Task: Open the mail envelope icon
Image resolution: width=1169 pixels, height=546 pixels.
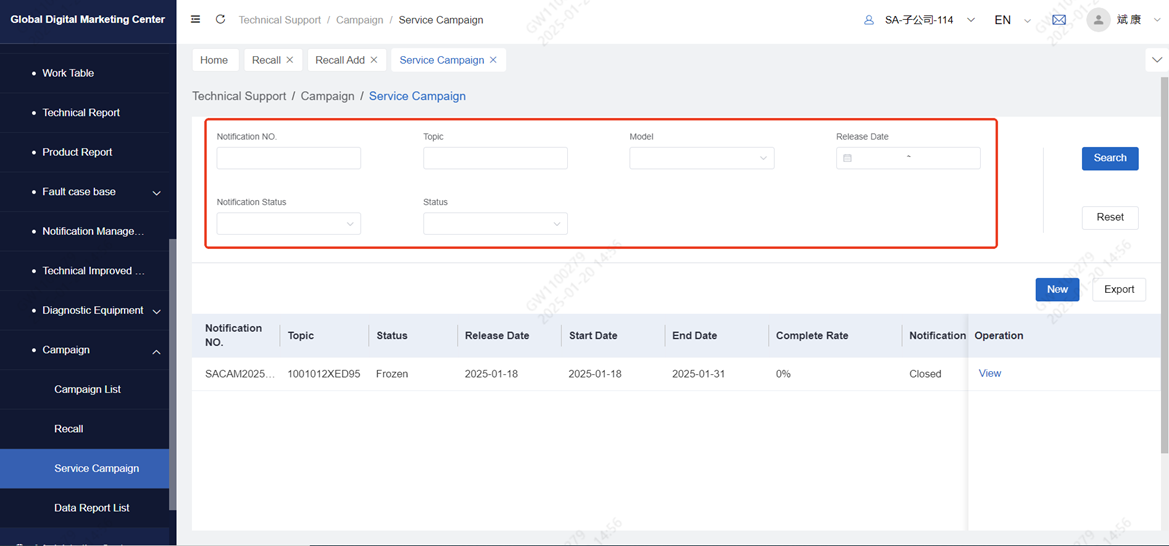Action: [1059, 20]
